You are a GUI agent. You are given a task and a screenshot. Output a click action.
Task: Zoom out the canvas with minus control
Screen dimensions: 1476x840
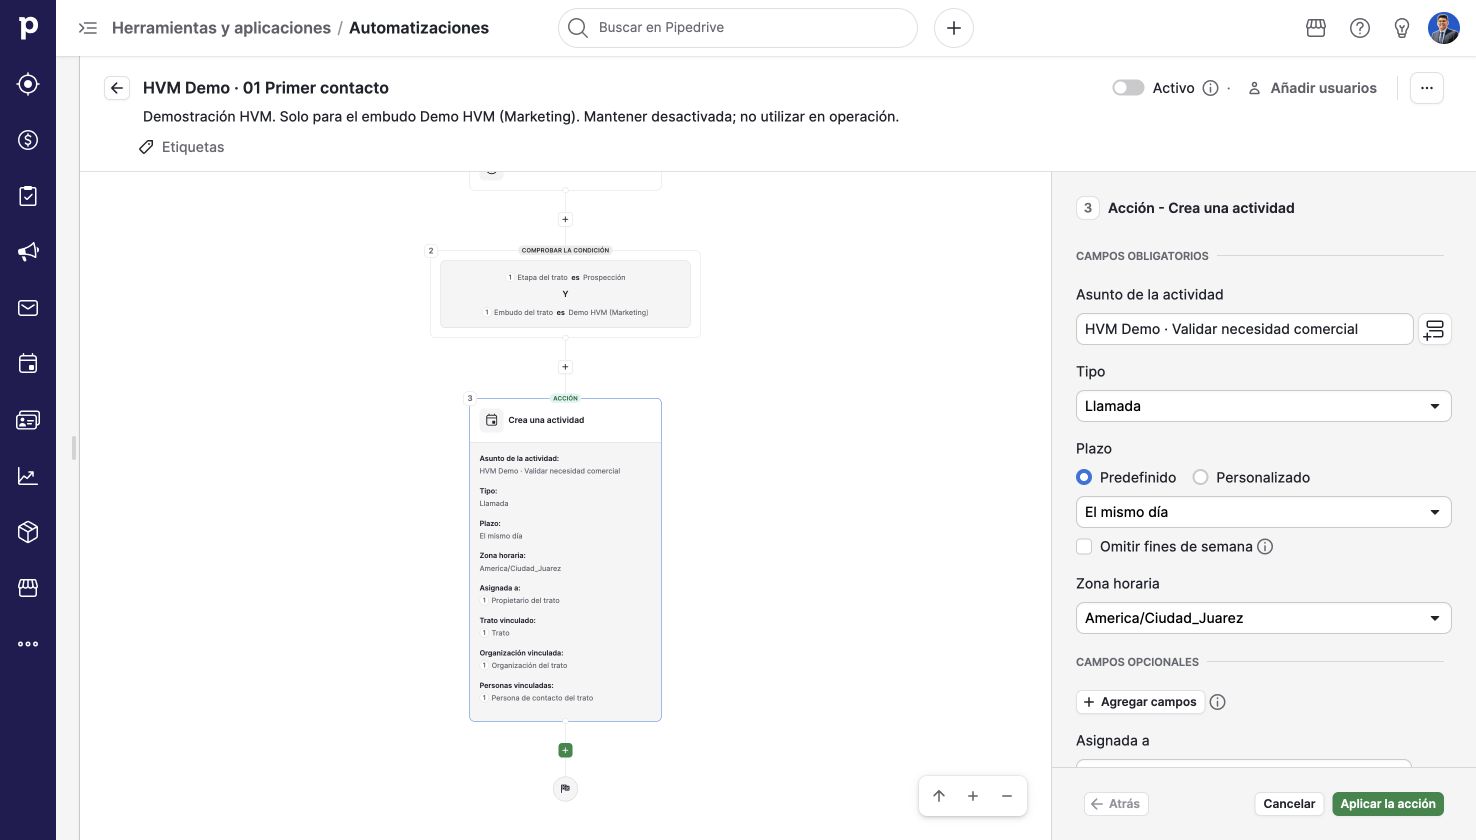[x=1007, y=796]
